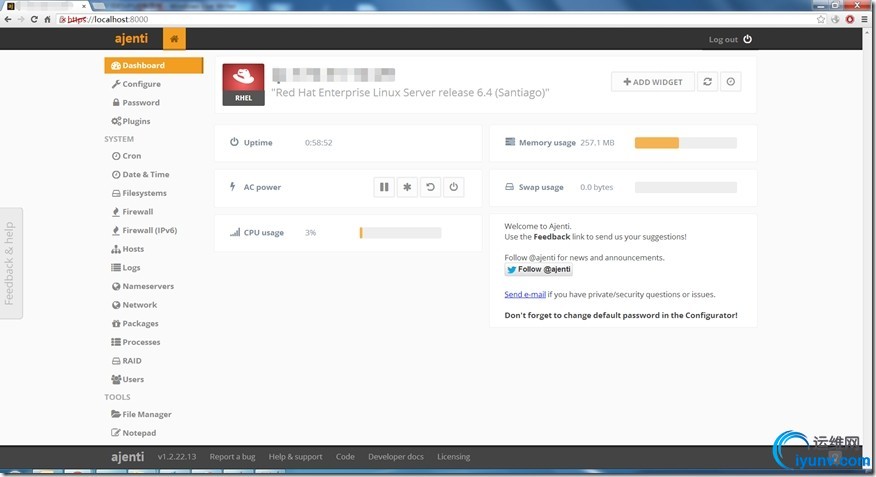Viewport: 876px width, 477px height.
Task: Click the RHEL red hat logo
Action: tap(244, 84)
